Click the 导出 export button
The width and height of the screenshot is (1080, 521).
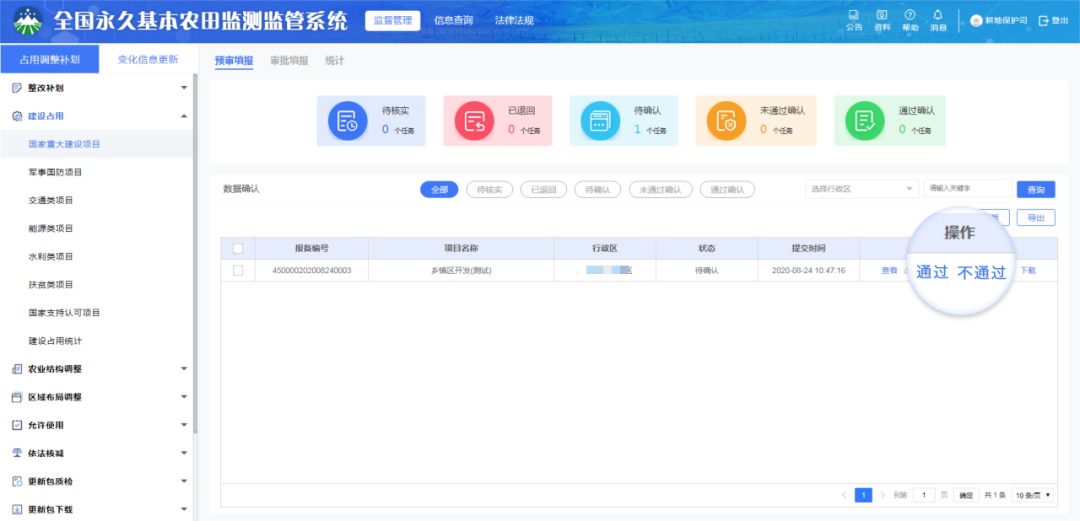[1036, 218]
